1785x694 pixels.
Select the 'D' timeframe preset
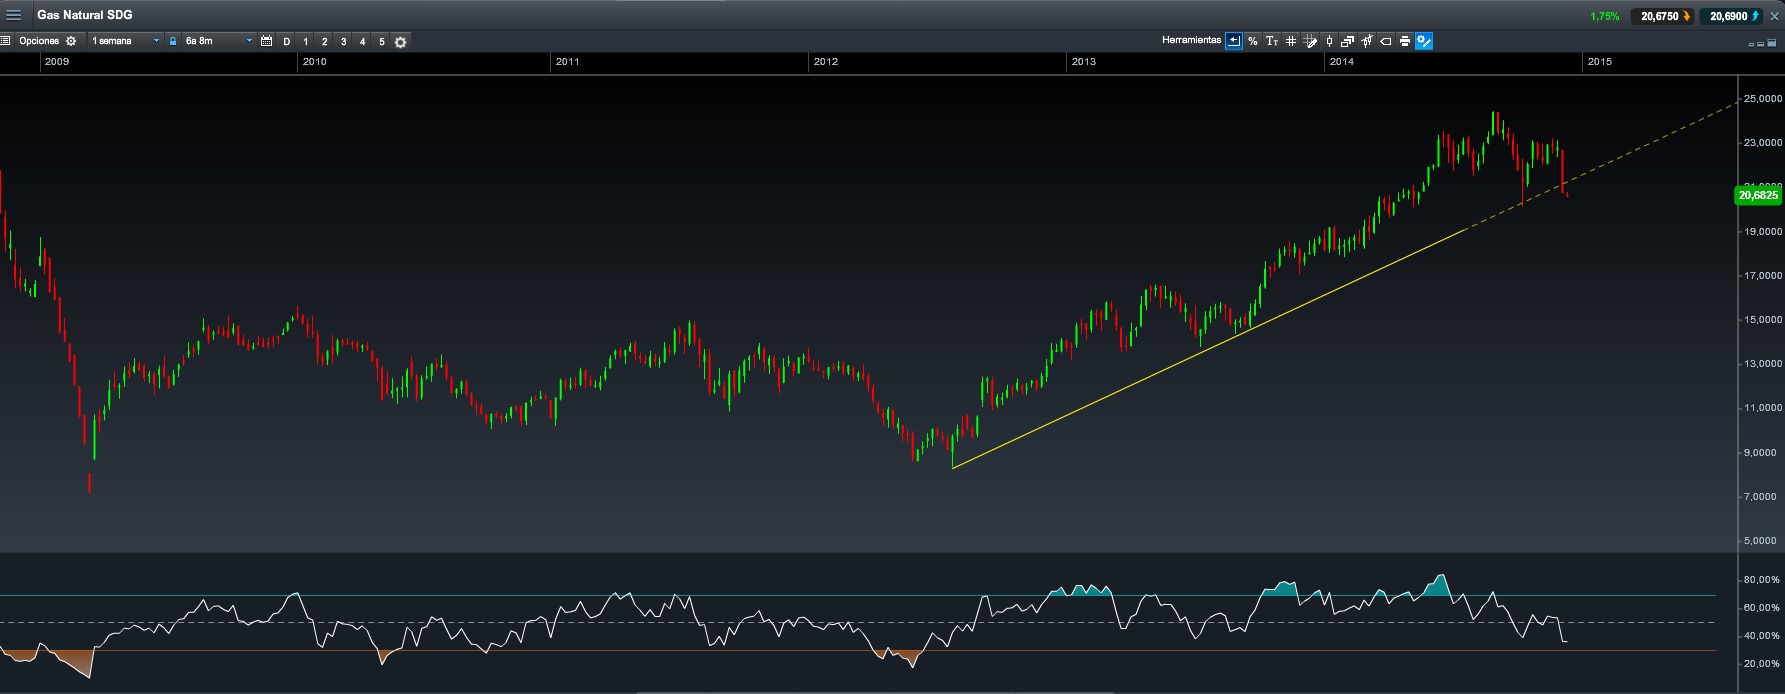tap(287, 41)
